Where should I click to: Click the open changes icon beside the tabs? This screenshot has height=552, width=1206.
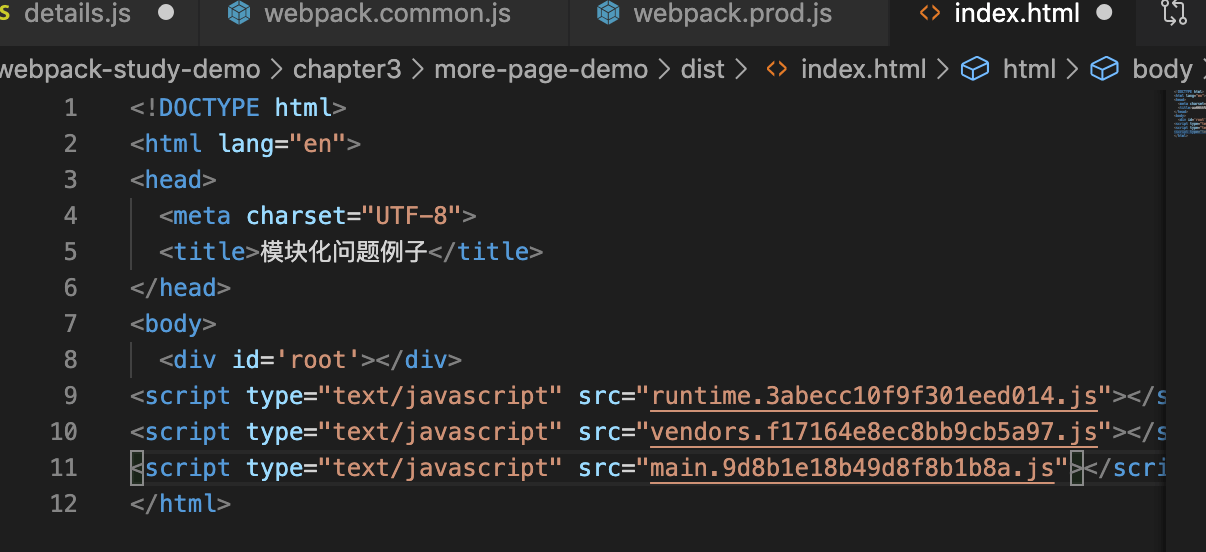click(1173, 14)
